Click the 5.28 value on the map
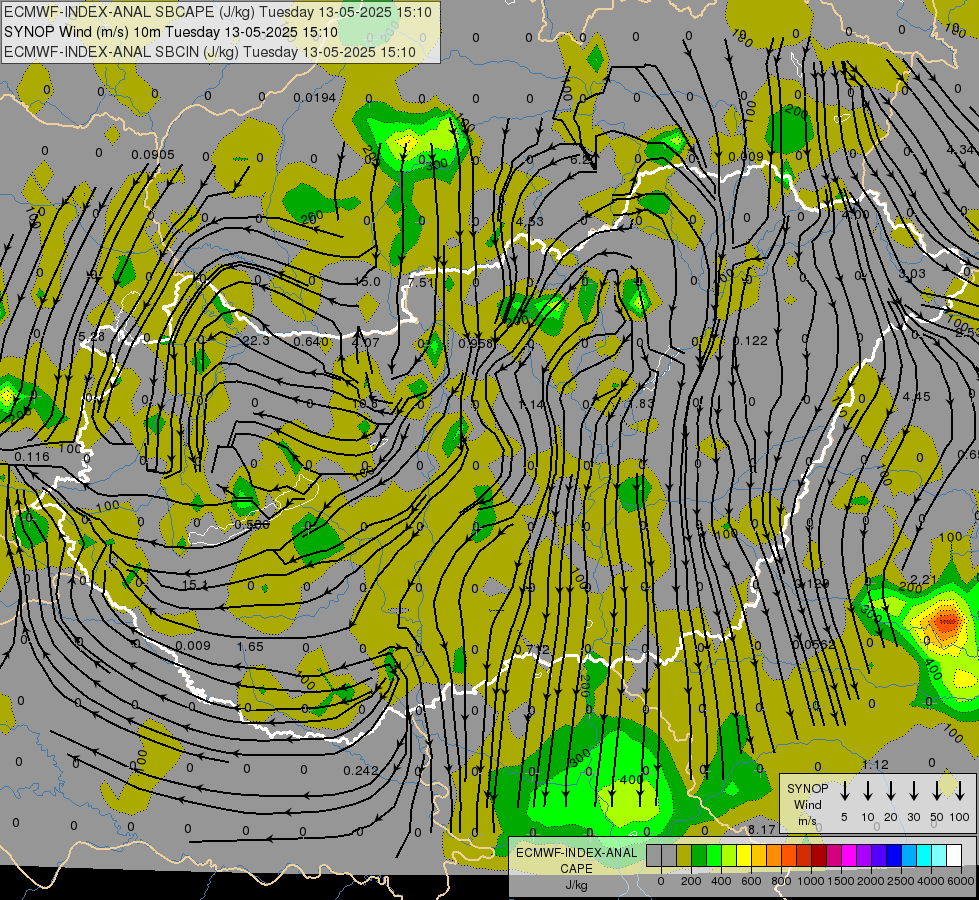The image size is (979, 900). tap(92, 337)
